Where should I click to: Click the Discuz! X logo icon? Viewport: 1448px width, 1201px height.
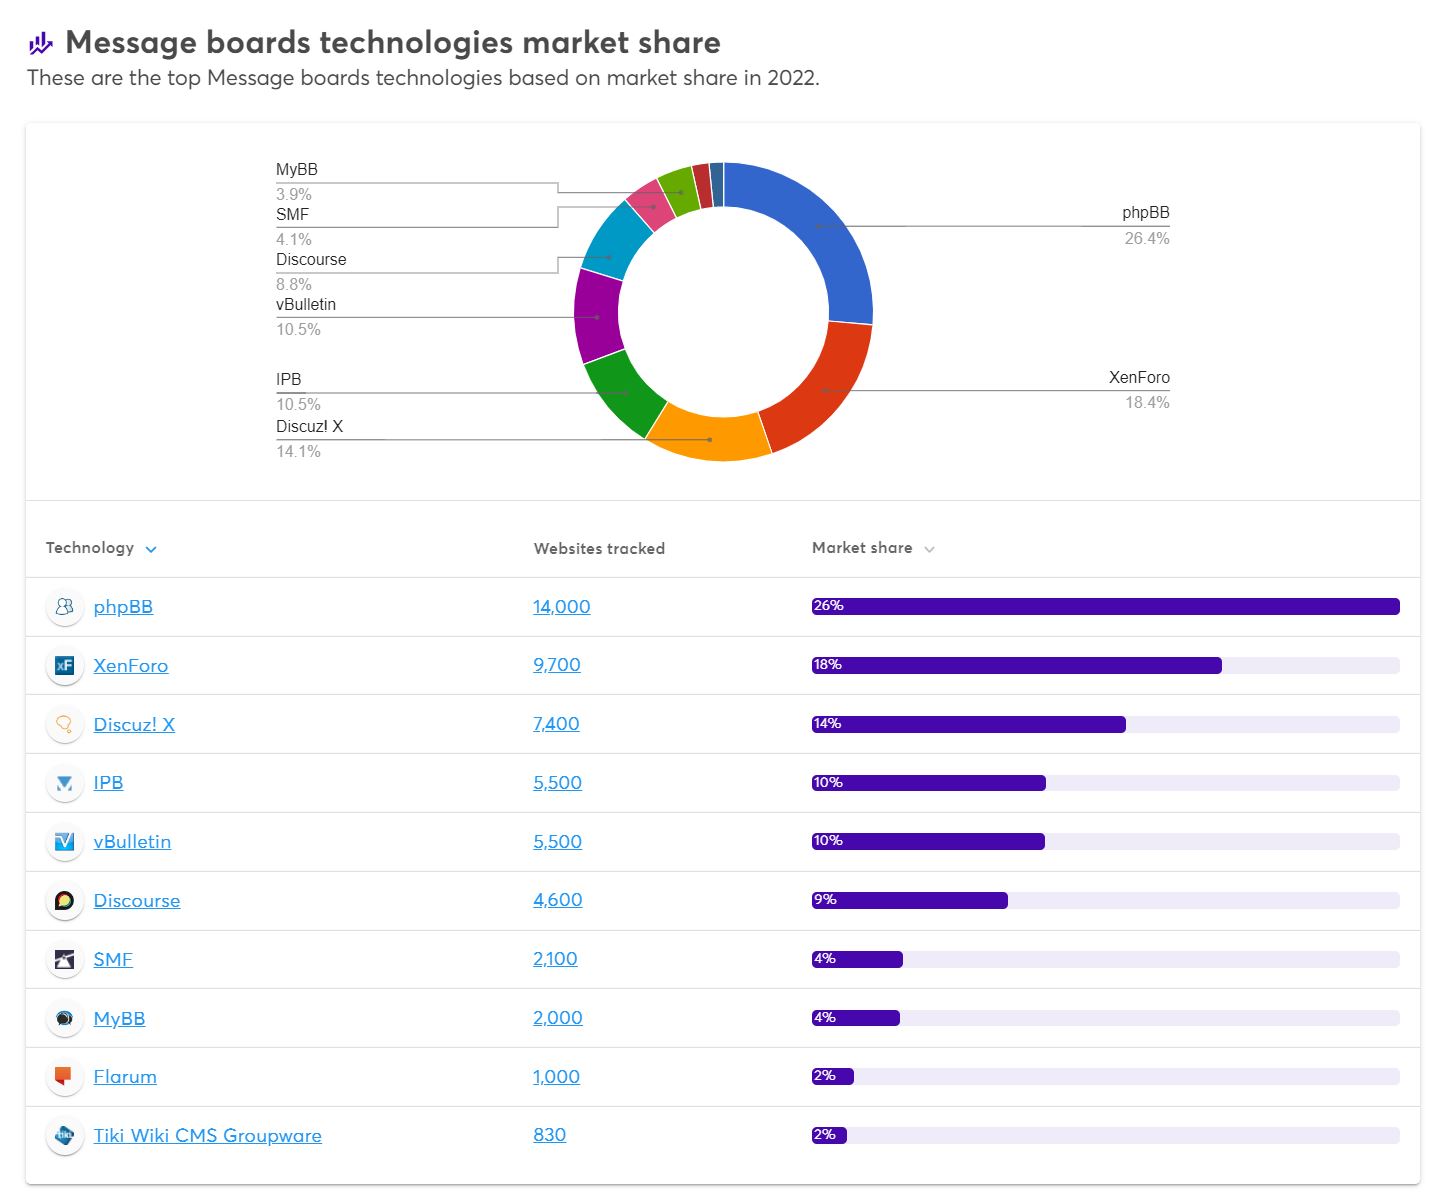(x=65, y=725)
